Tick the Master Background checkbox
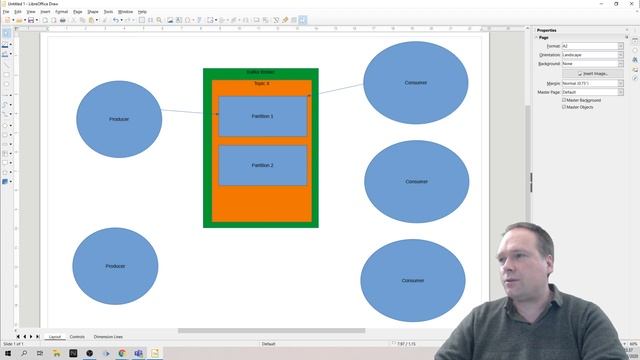 tap(564, 100)
